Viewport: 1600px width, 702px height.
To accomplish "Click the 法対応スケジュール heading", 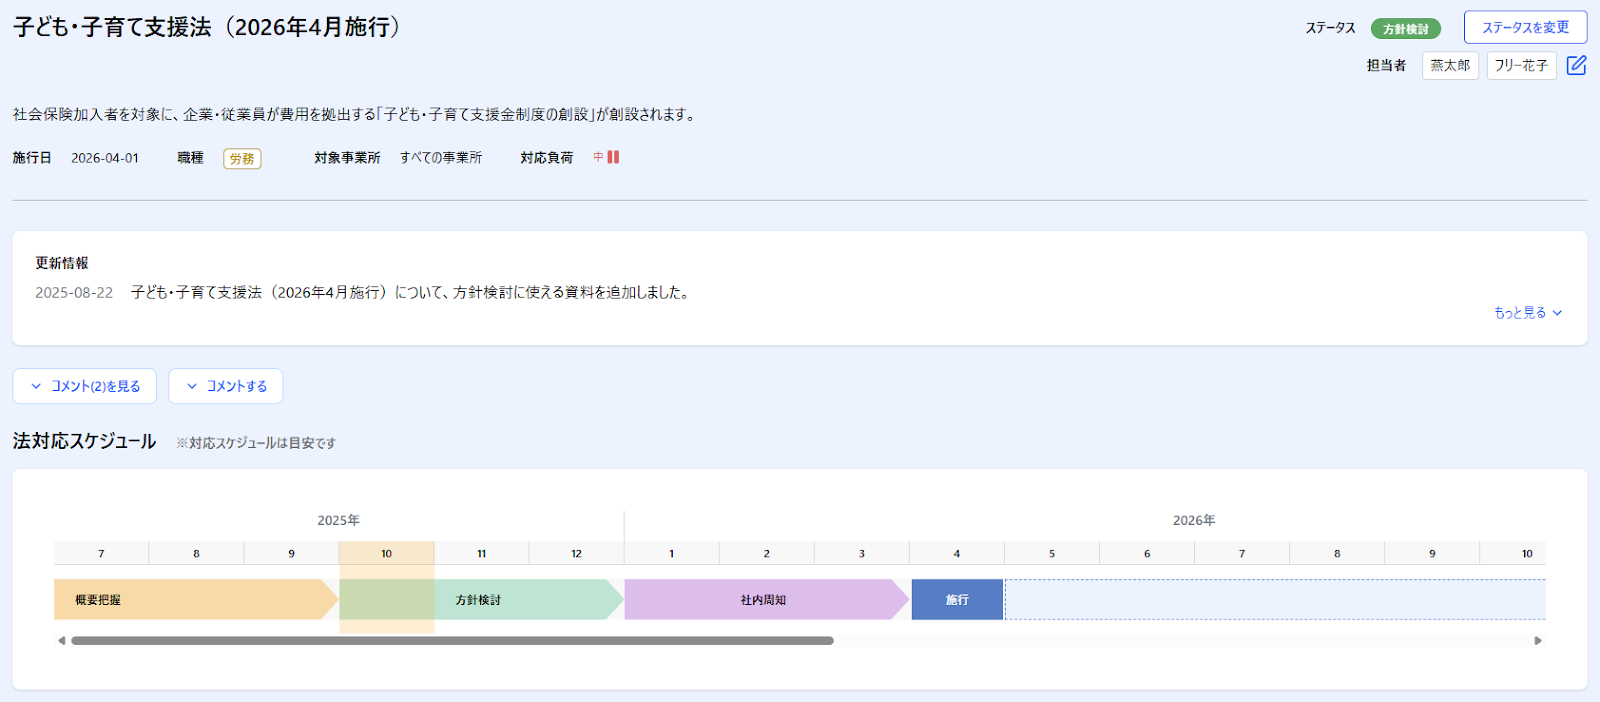I will [85, 441].
